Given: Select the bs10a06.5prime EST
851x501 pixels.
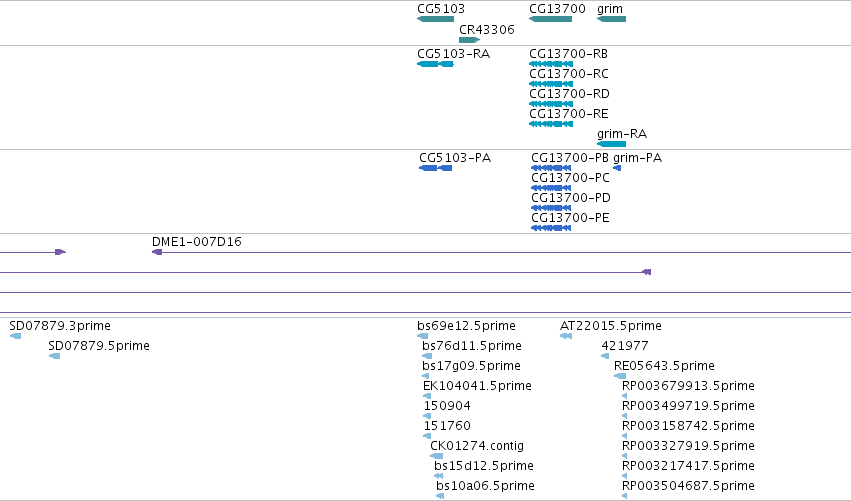Looking at the screenshot, I should pos(440,496).
